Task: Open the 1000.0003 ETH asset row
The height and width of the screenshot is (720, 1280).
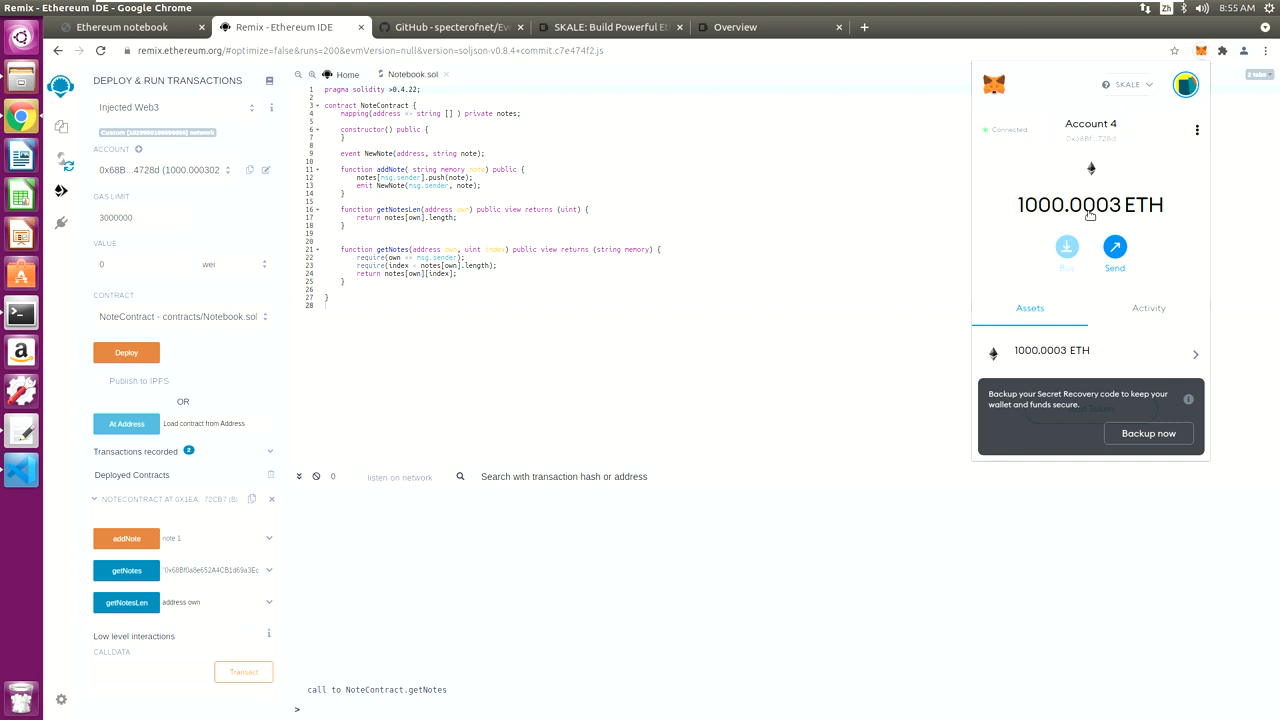Action: (x=1091, y=353)
